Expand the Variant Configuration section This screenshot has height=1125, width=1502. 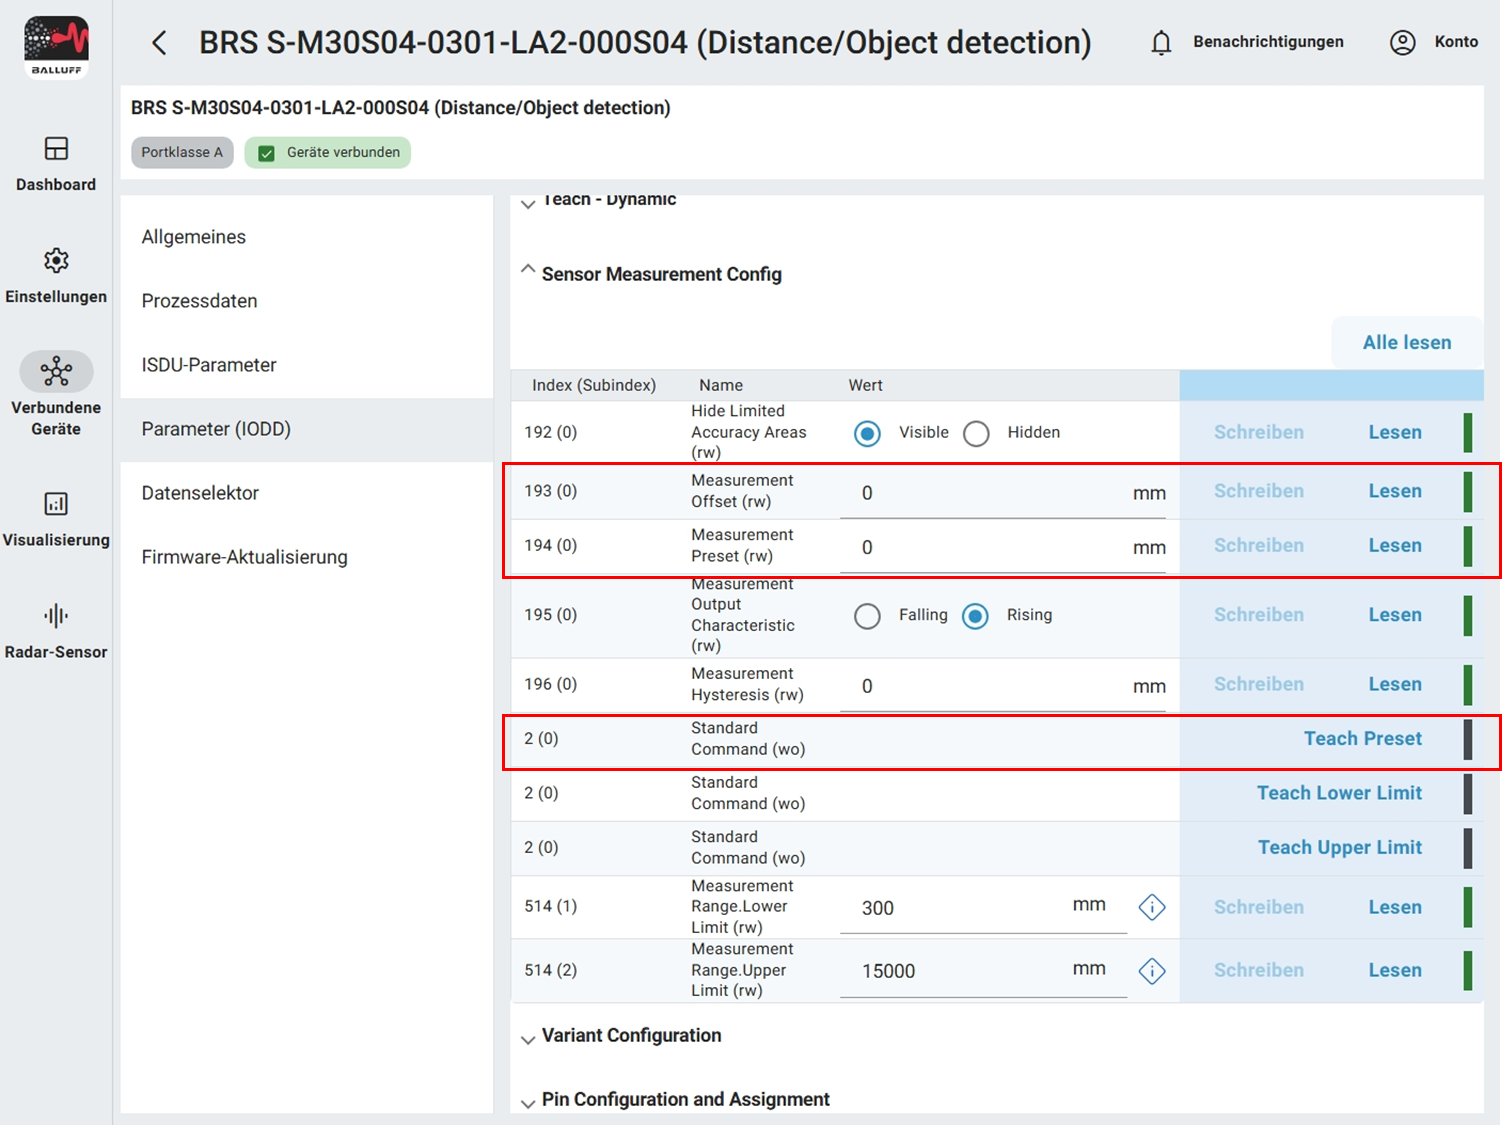coord(528,1039)
